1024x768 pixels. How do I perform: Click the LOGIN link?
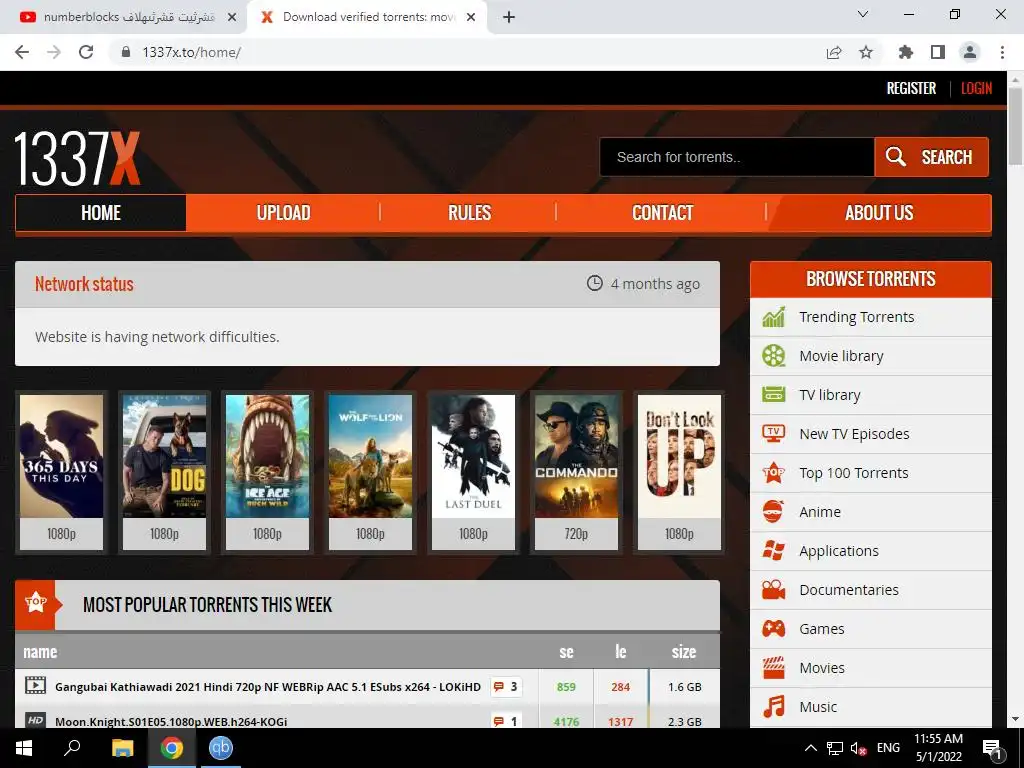pyautogui.click(x=976, y=88)
